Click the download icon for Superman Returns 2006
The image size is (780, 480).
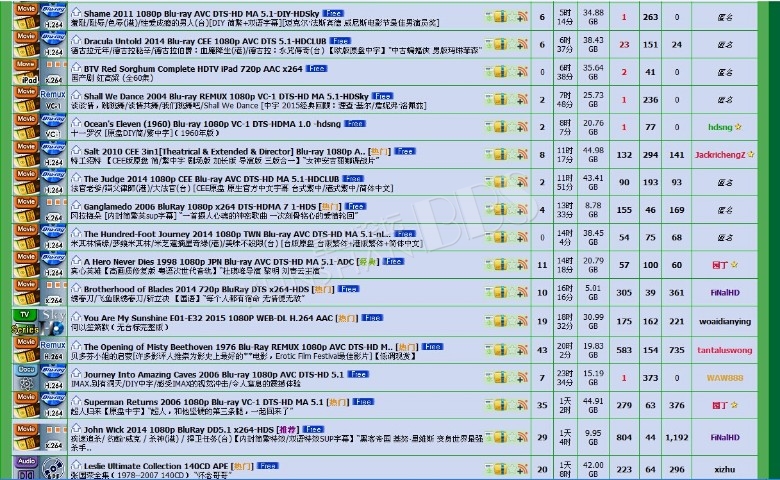pos(497,405)
